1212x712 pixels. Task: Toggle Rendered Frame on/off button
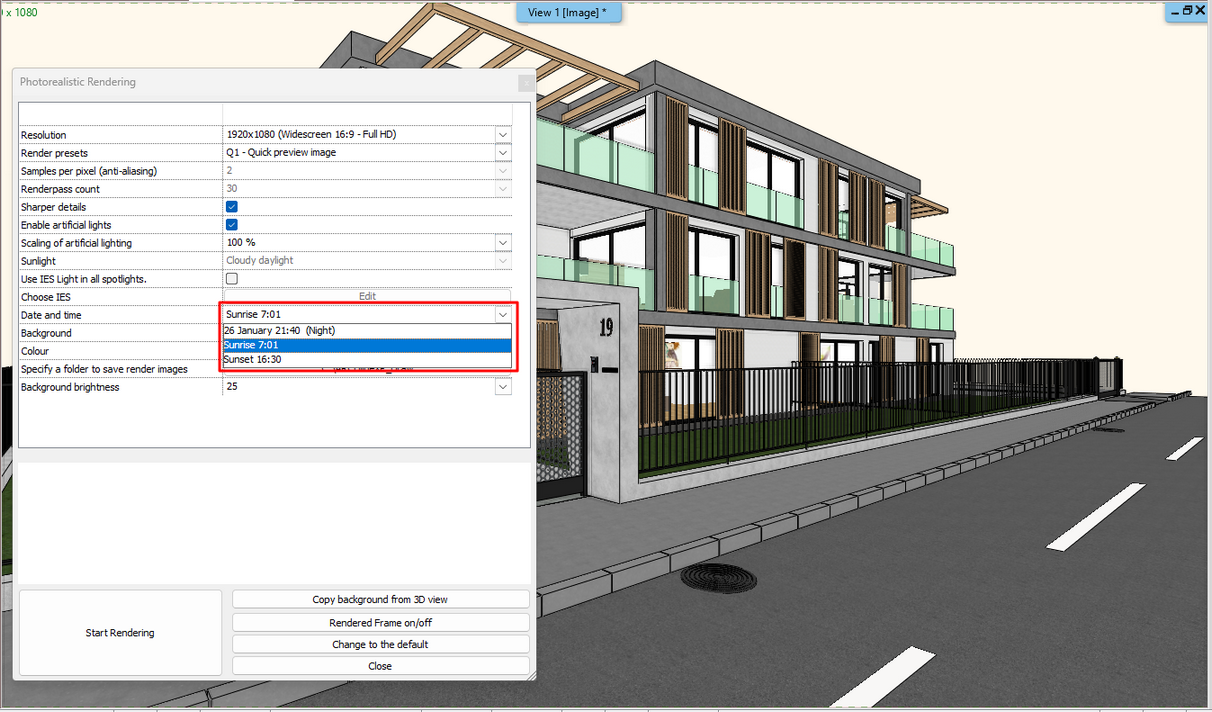click(380, 623)
